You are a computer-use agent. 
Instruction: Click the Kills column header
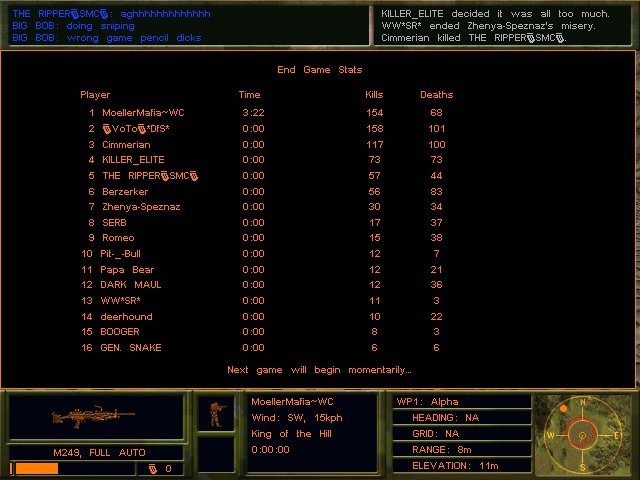(x=376, y=95)
